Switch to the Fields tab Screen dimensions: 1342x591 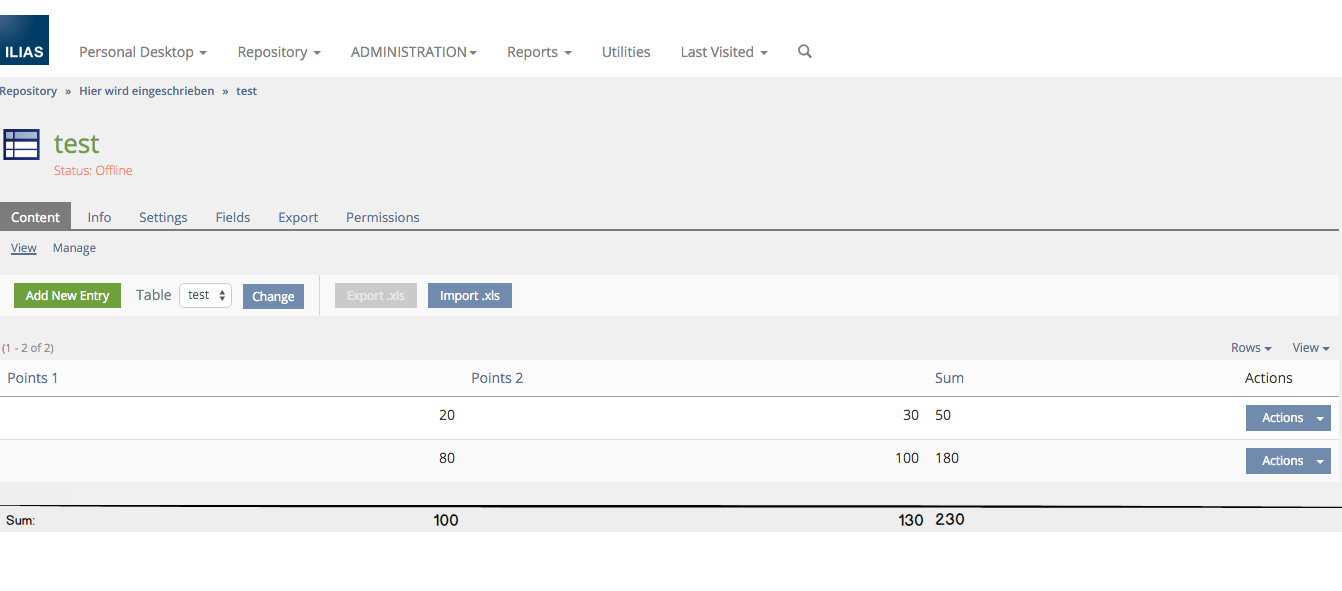233,217
